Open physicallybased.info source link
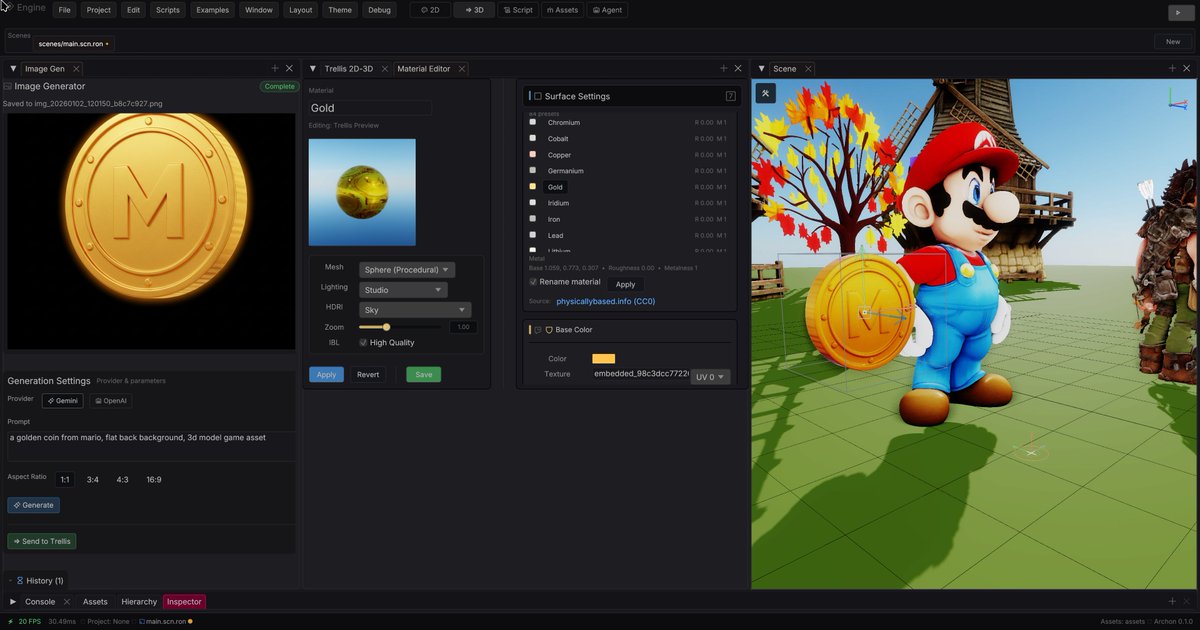The width and height of the screenshot is (1200, 630). [606, 301]
